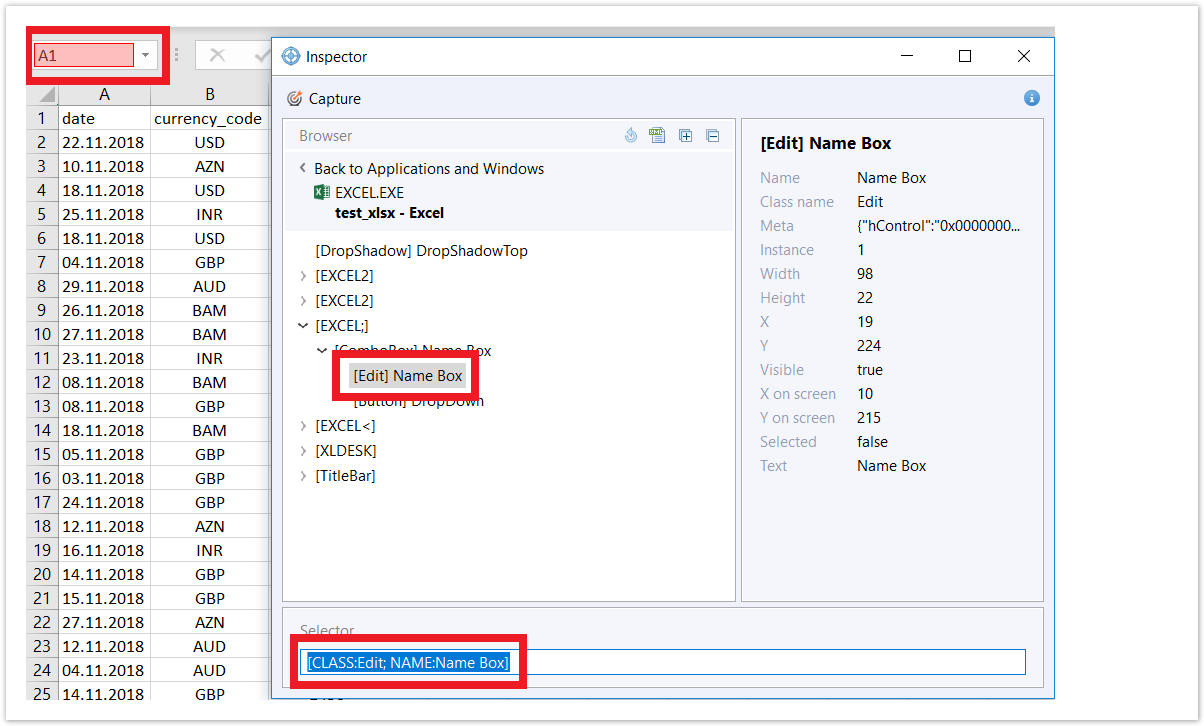Click the 'test_xlsx - Excel' window label
This screenshot has height=726, width=1204.
click(389, 213)
